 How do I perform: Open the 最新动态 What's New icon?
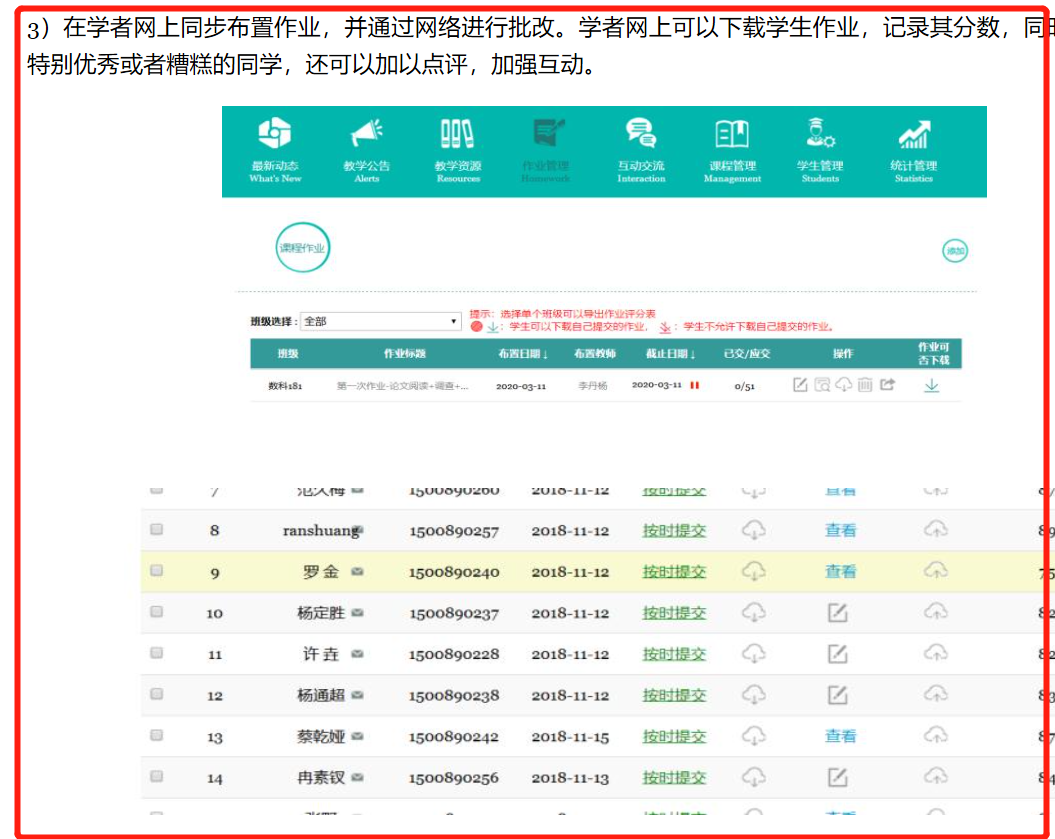(275, 135)
